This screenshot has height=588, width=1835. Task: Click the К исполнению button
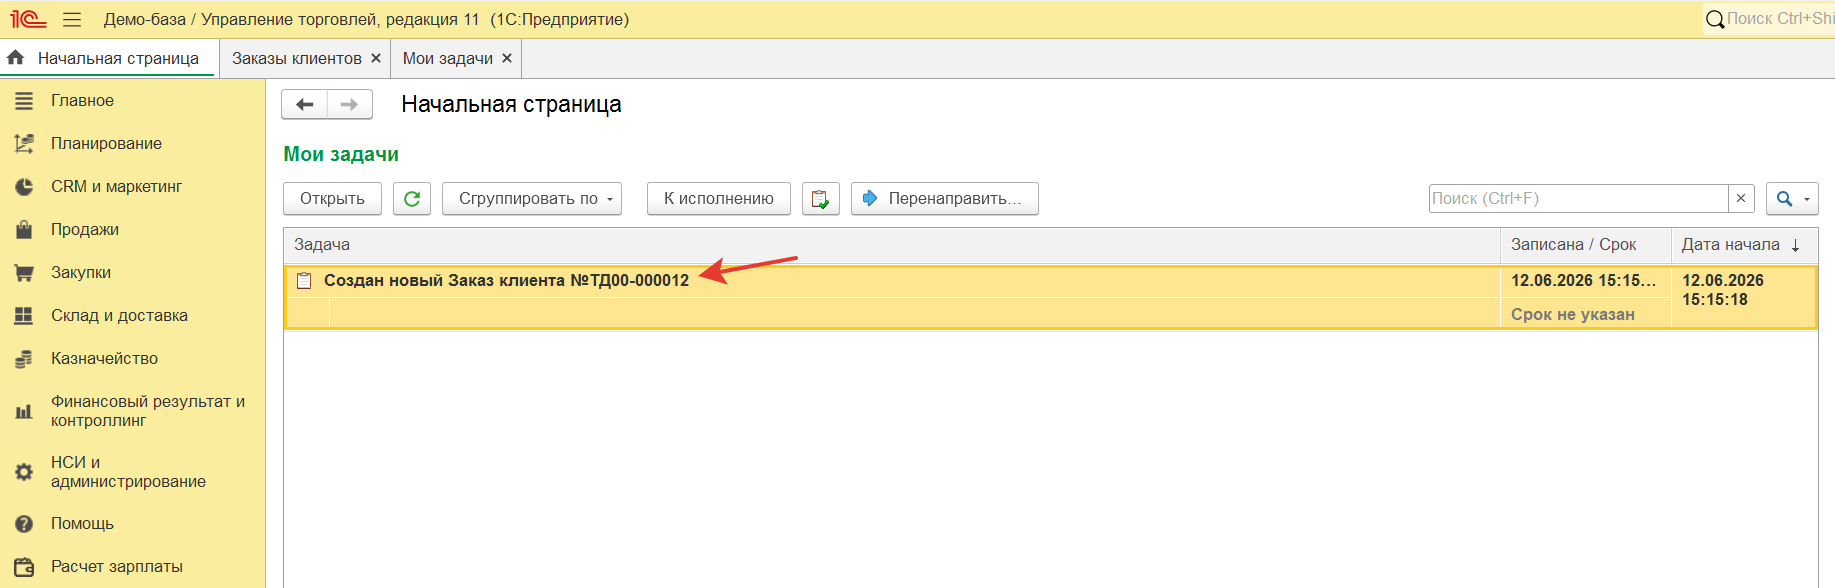click(719, 199)
